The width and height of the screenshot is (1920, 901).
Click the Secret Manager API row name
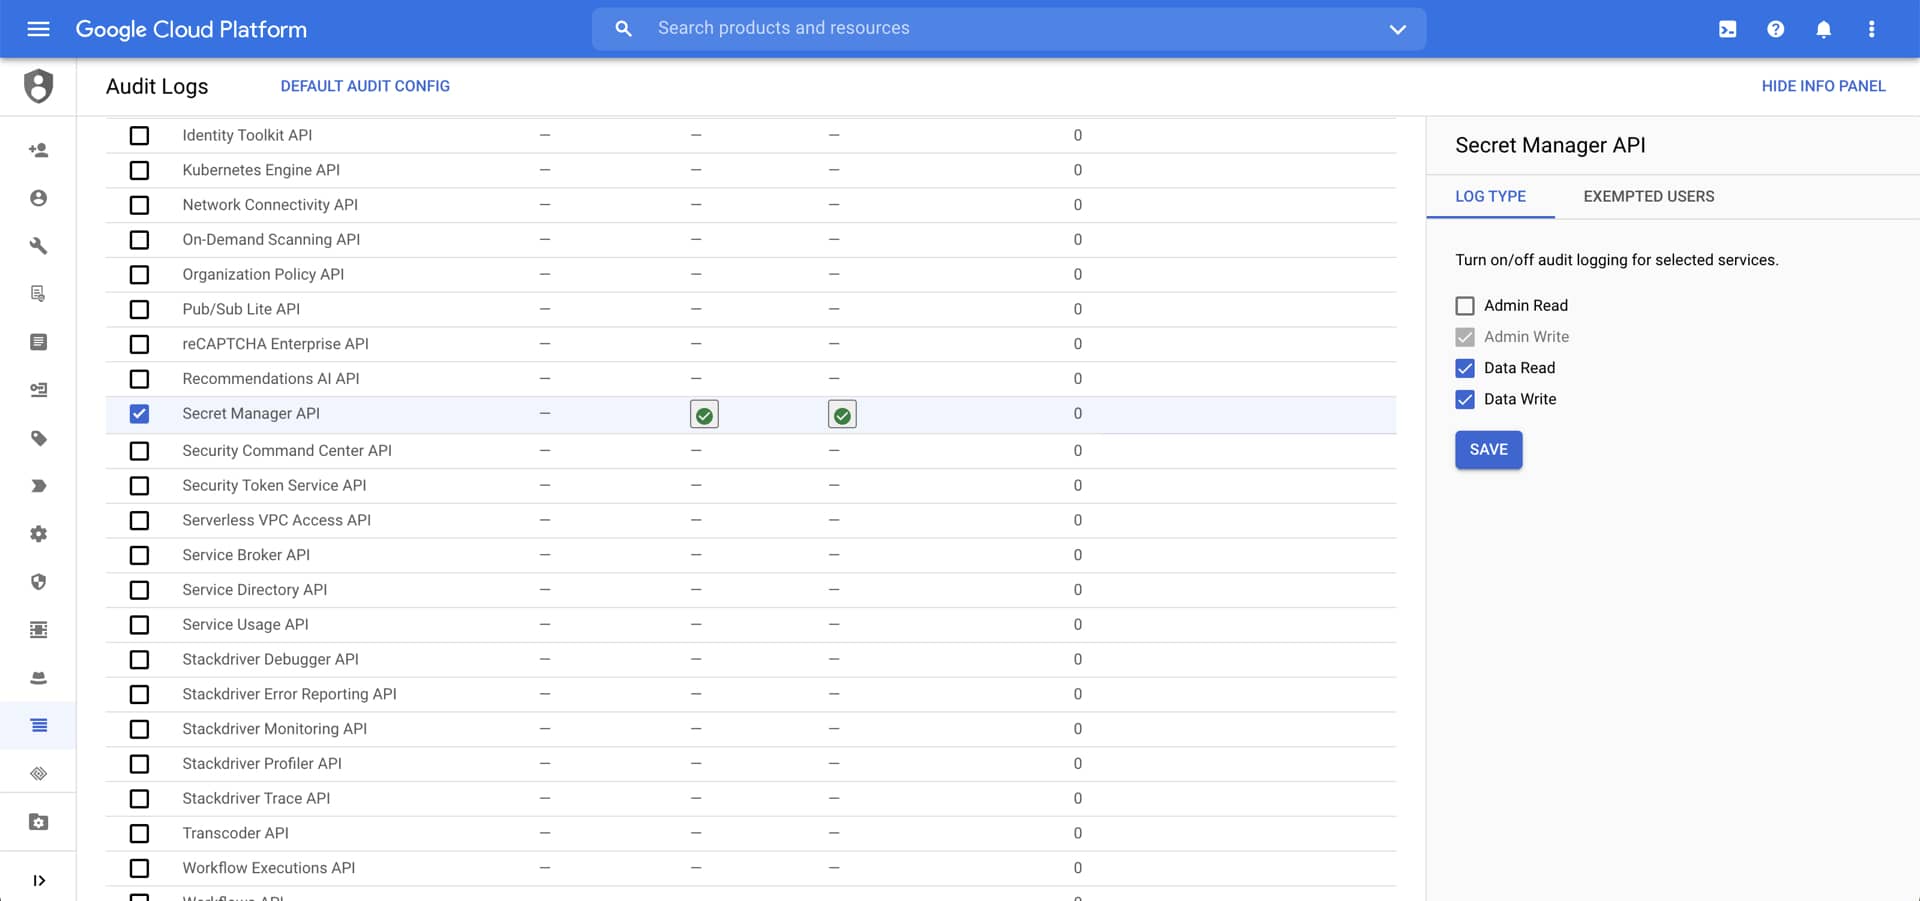pos(251,414)
